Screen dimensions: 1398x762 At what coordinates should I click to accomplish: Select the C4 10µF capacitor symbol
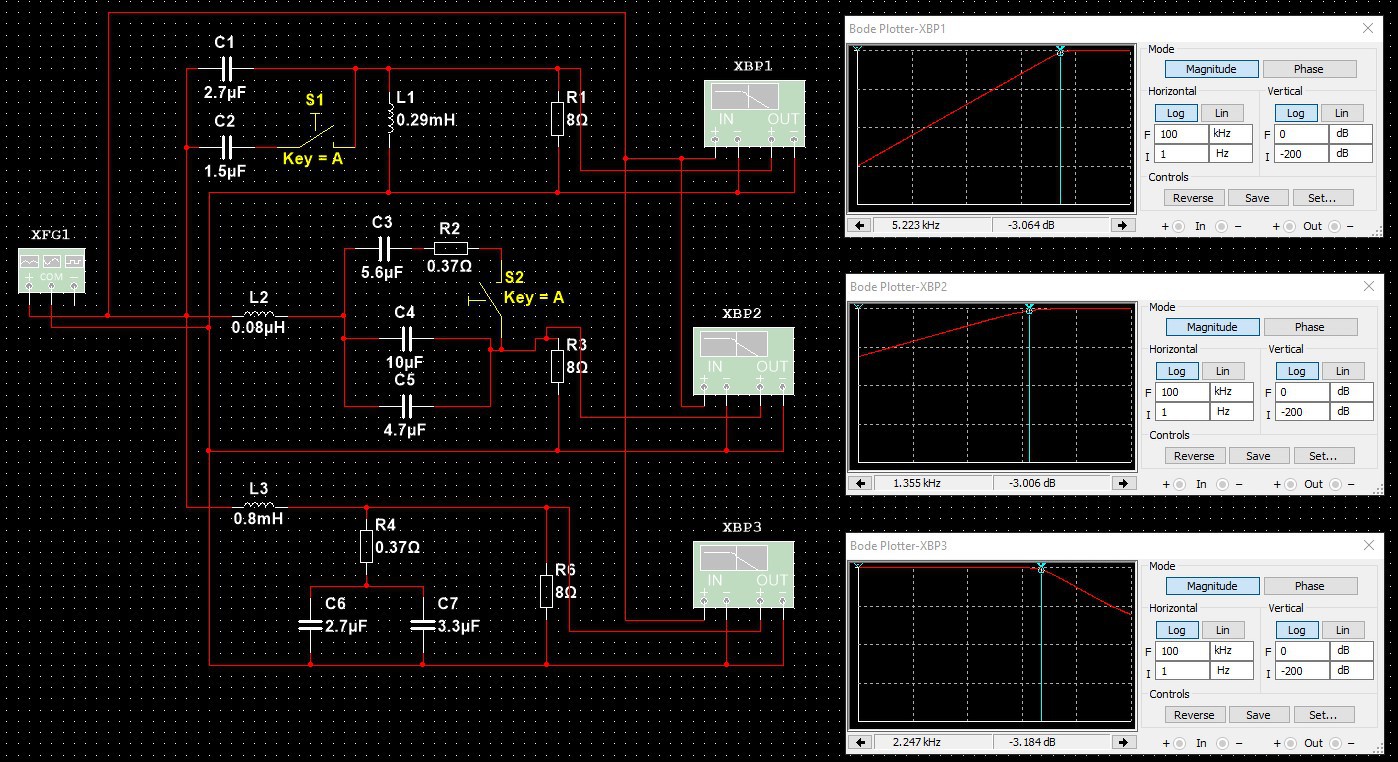[x=405, y=338]
